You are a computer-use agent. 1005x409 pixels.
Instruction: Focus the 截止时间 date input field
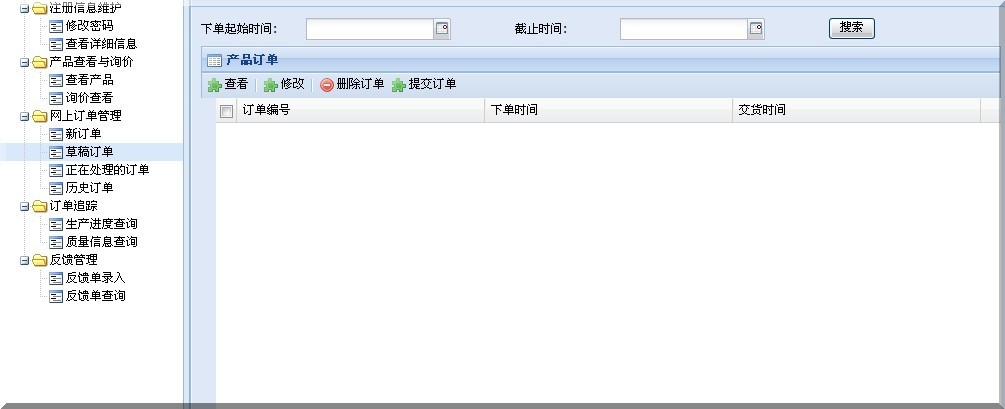(684, 29)
